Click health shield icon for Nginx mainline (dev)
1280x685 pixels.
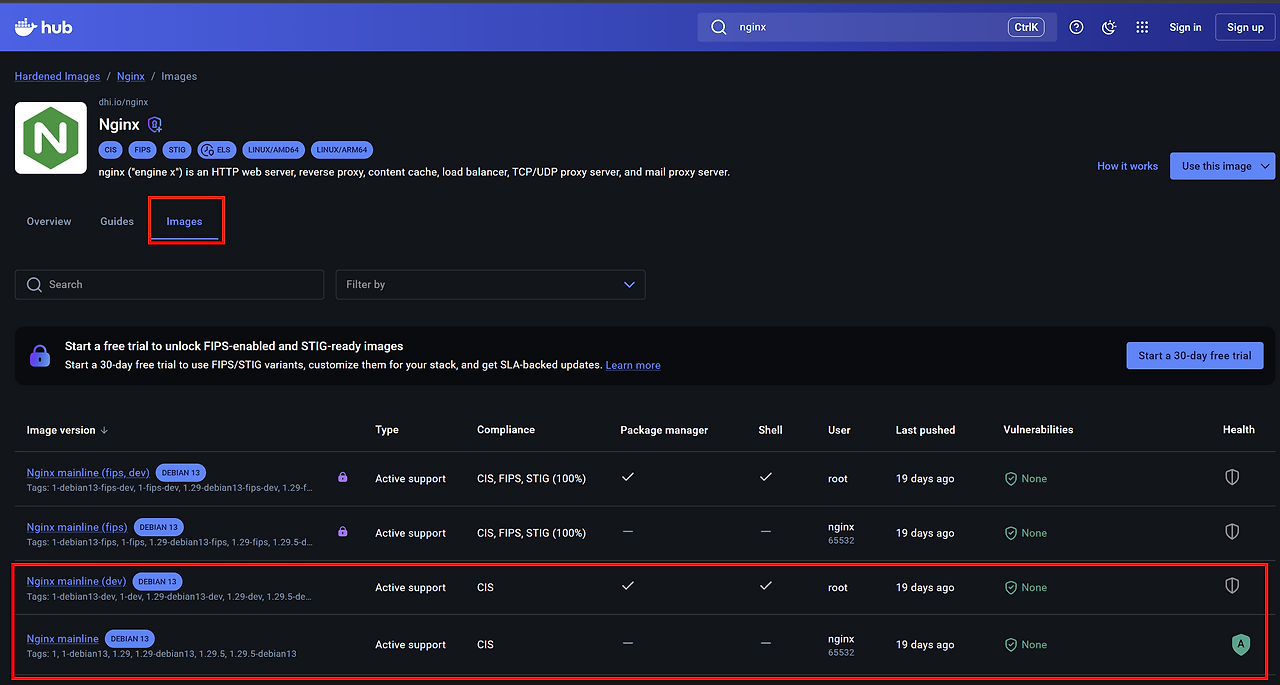[1232, 587]
